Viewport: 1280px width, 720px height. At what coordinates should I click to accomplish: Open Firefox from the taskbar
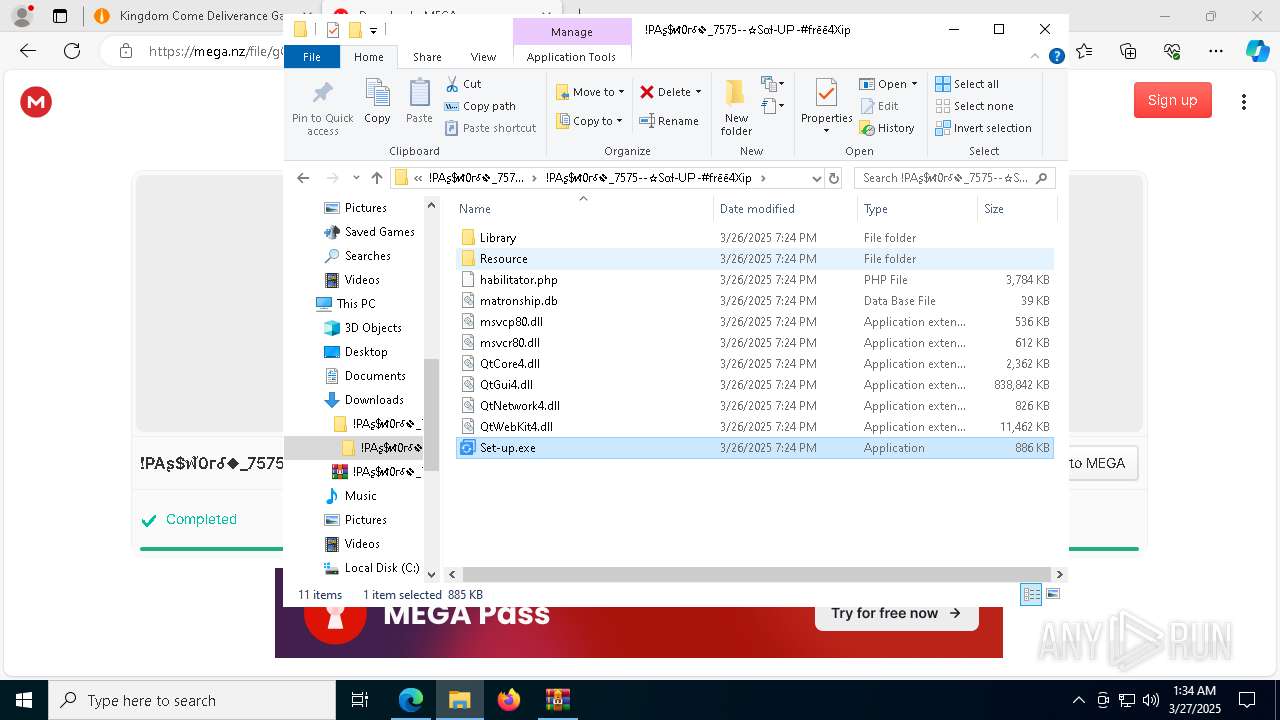(508, 700)
